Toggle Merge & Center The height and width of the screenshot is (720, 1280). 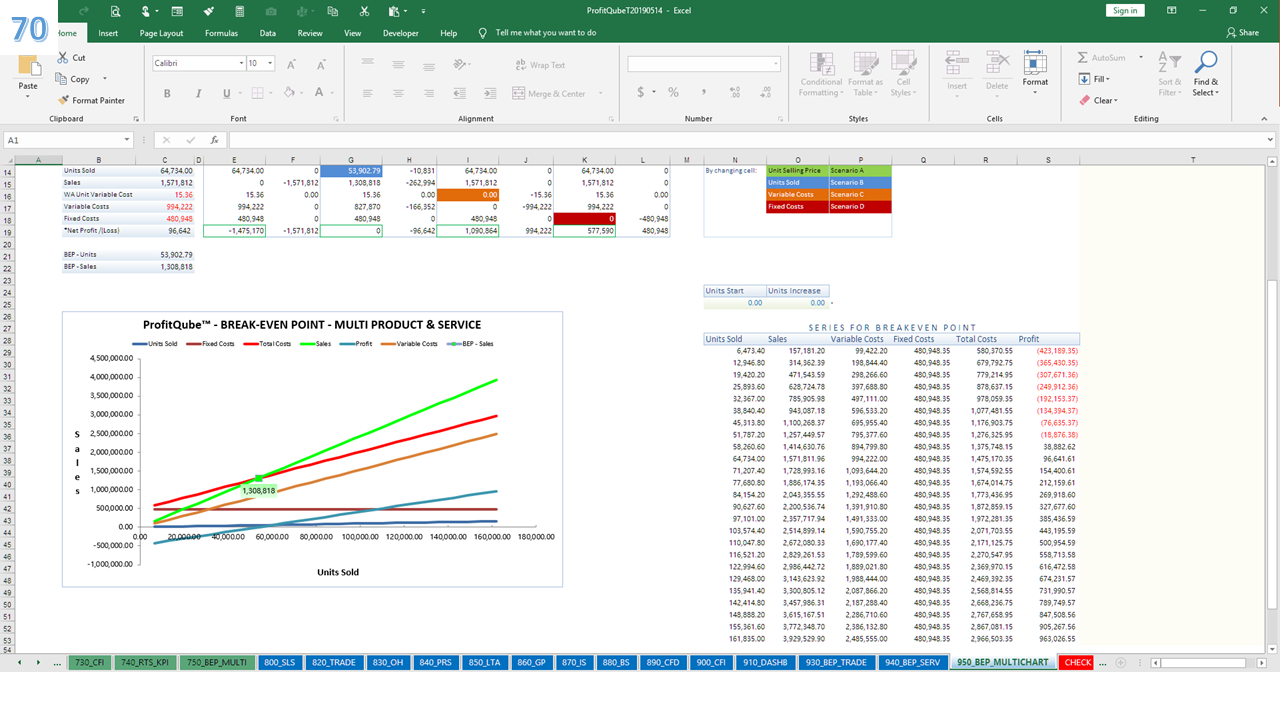(551, 94)
